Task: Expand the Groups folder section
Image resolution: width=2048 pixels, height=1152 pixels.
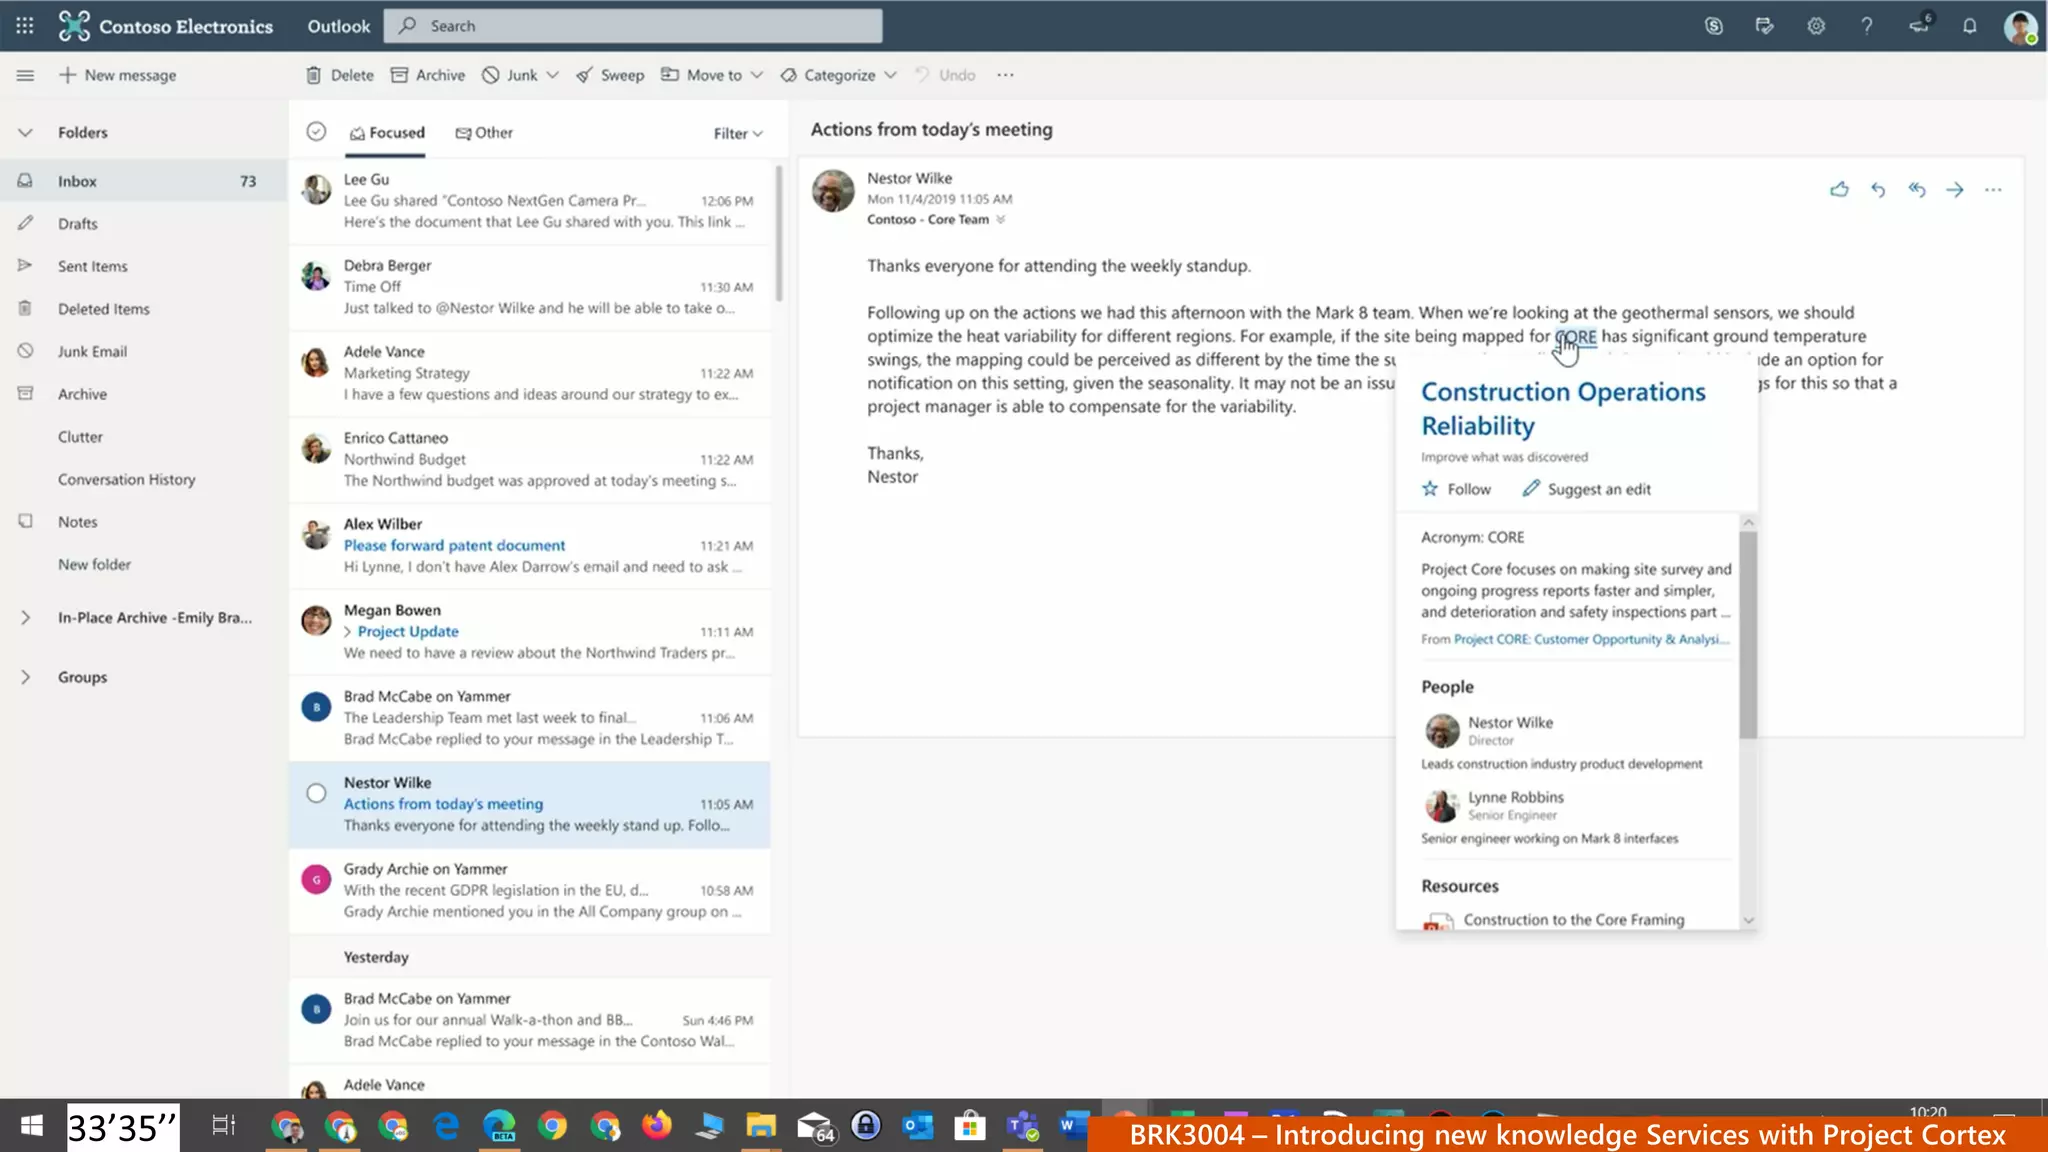Action: (26, 677)
